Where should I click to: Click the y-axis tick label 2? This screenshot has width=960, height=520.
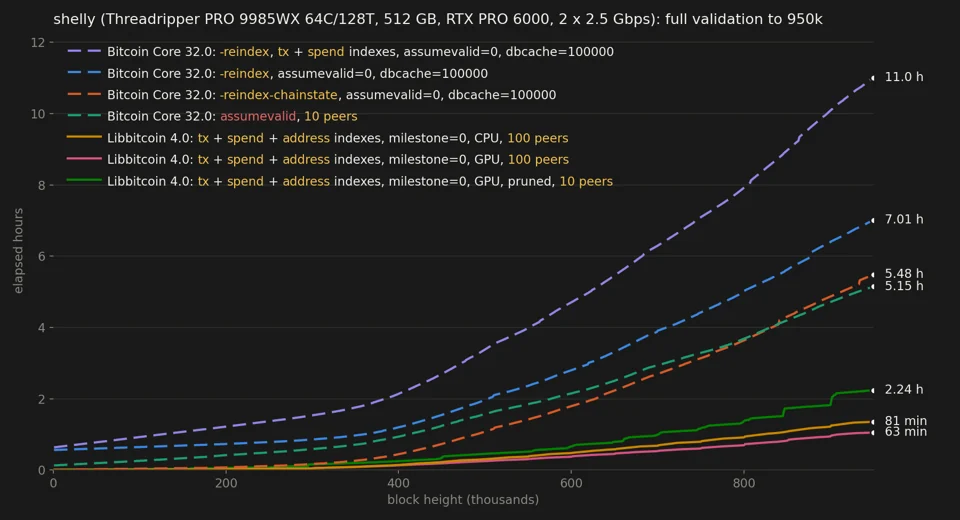coord(42,399)
